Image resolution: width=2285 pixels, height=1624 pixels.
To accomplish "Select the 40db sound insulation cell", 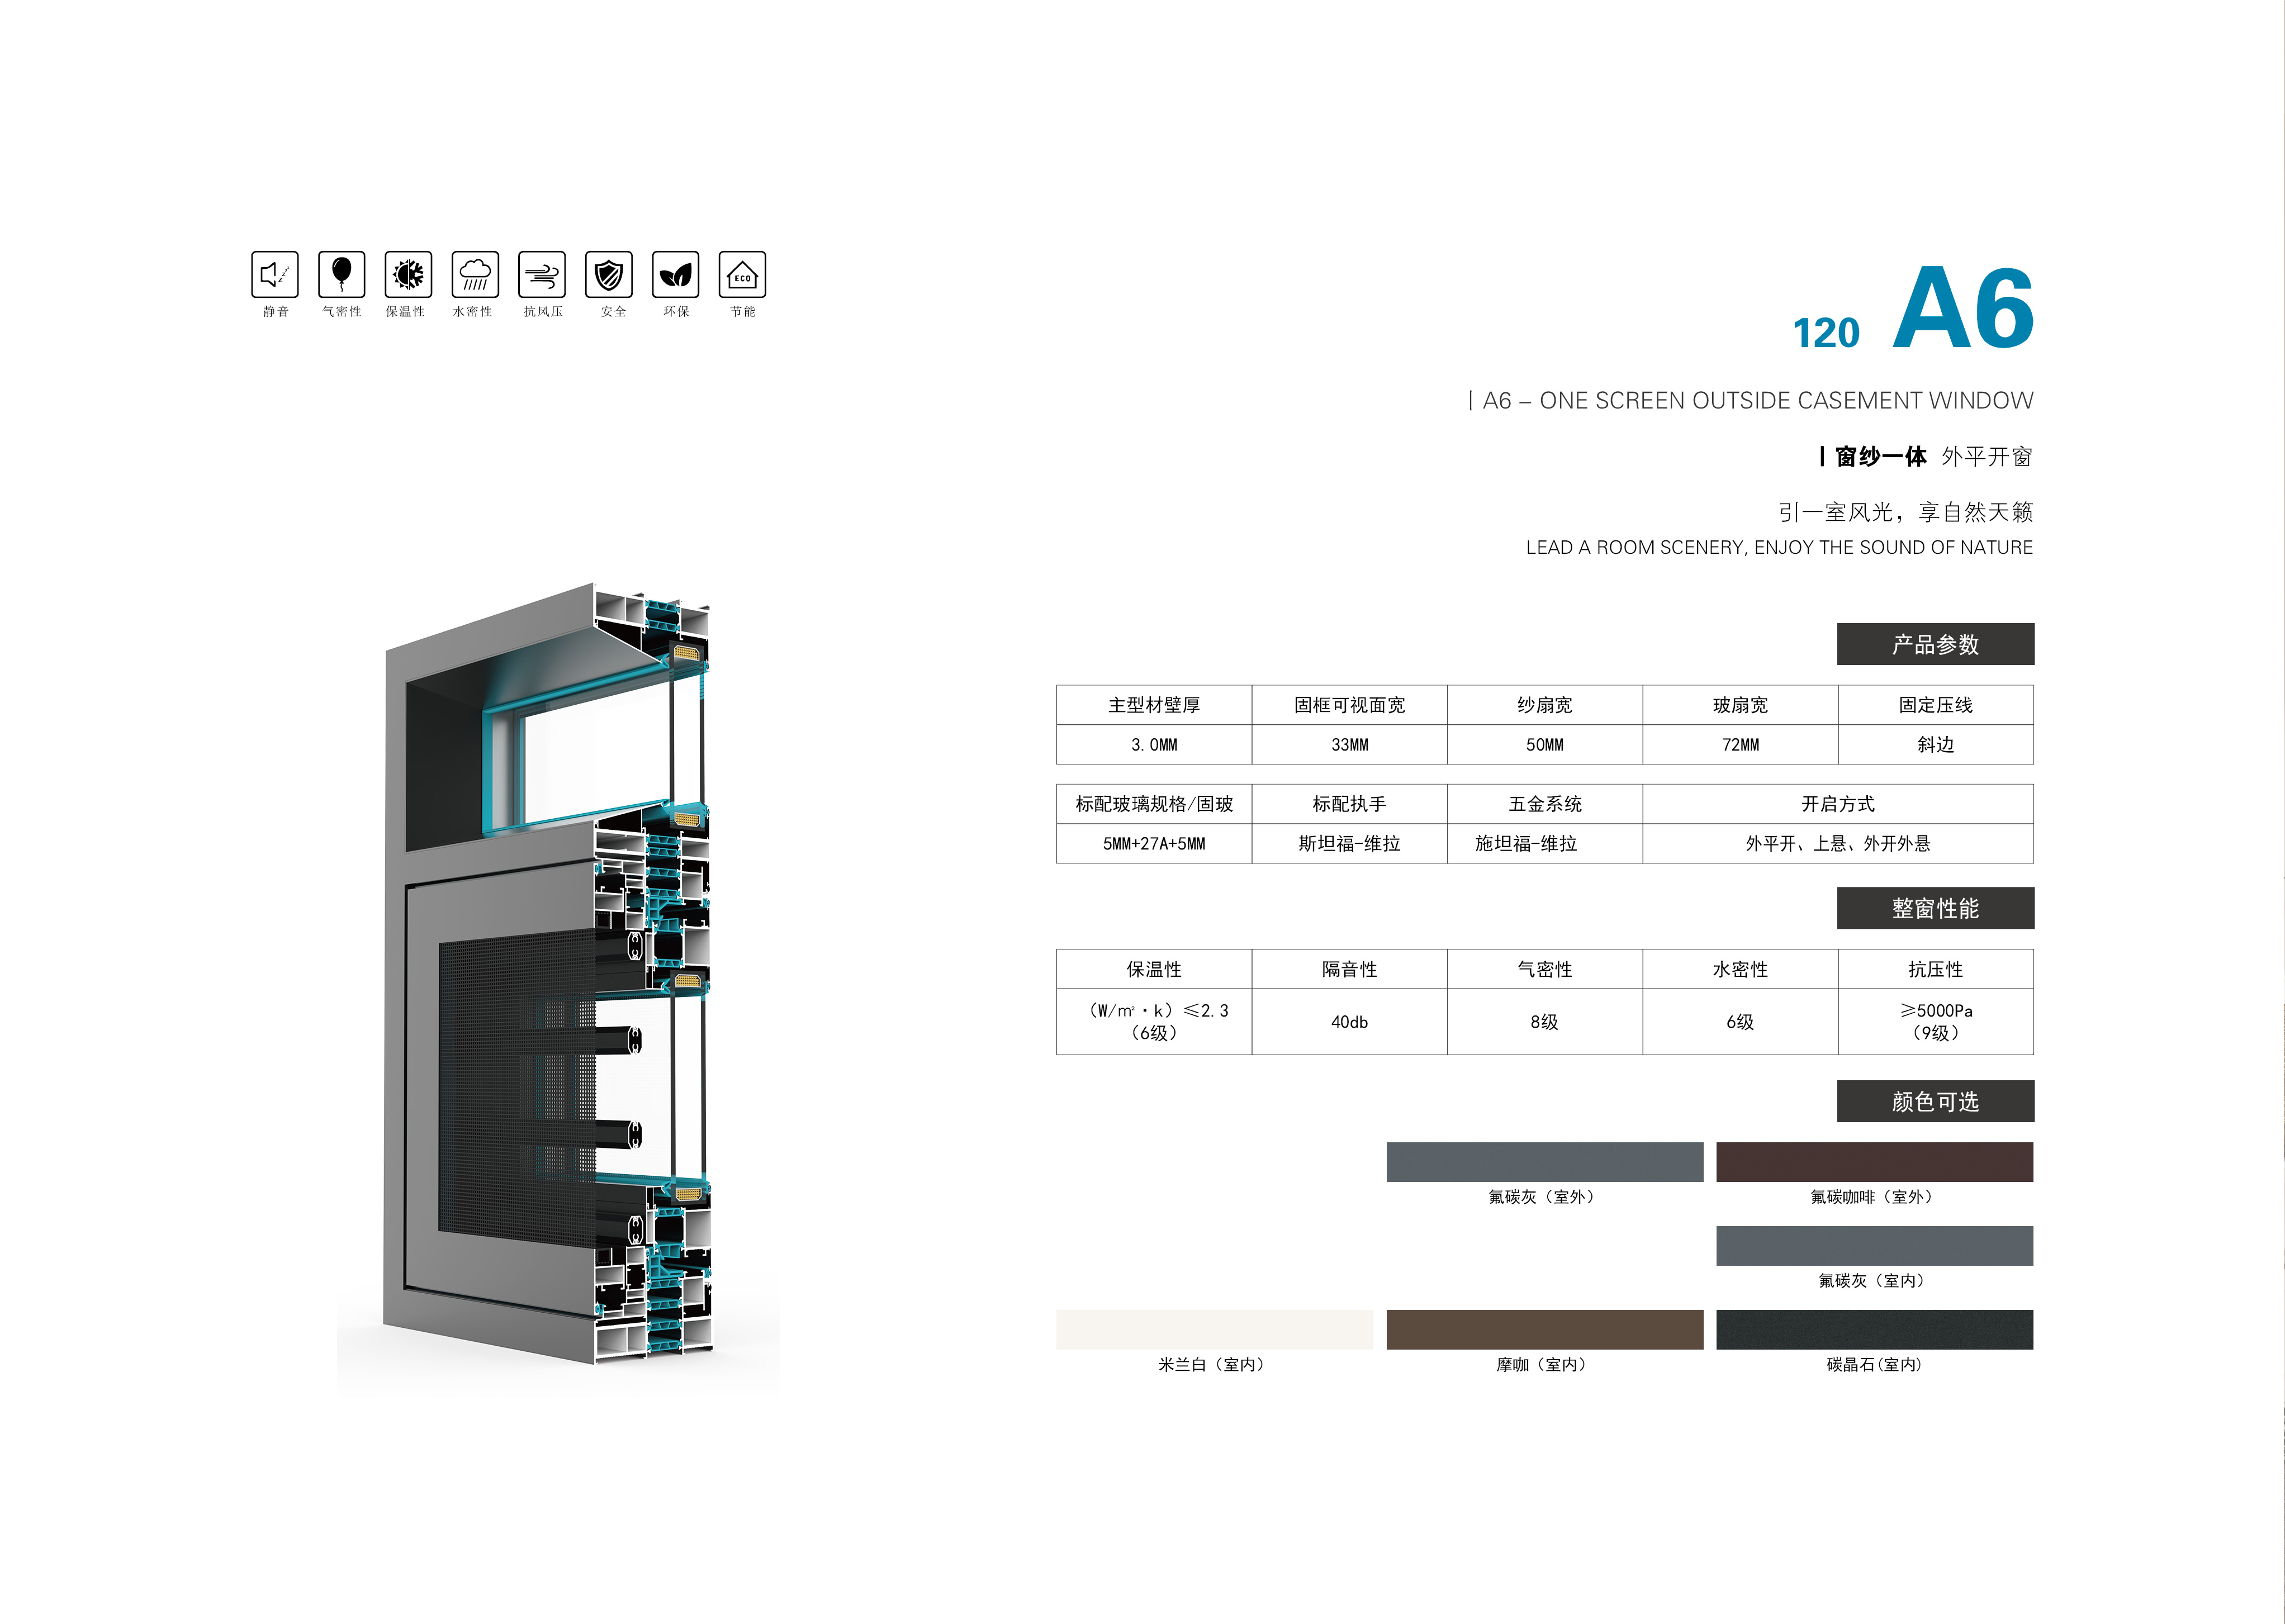I will point(1349,1022).
